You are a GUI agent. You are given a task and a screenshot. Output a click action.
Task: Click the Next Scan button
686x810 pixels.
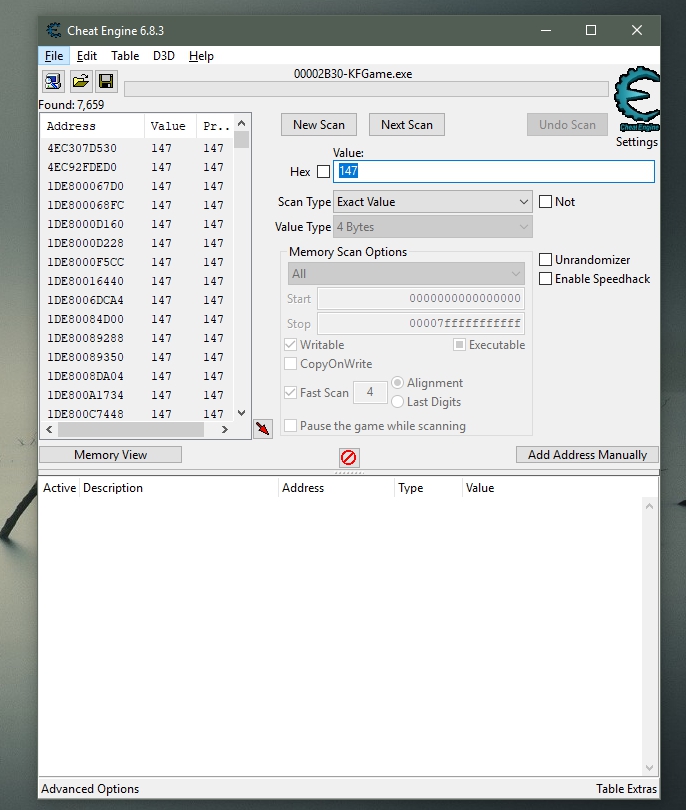(407, 124)
